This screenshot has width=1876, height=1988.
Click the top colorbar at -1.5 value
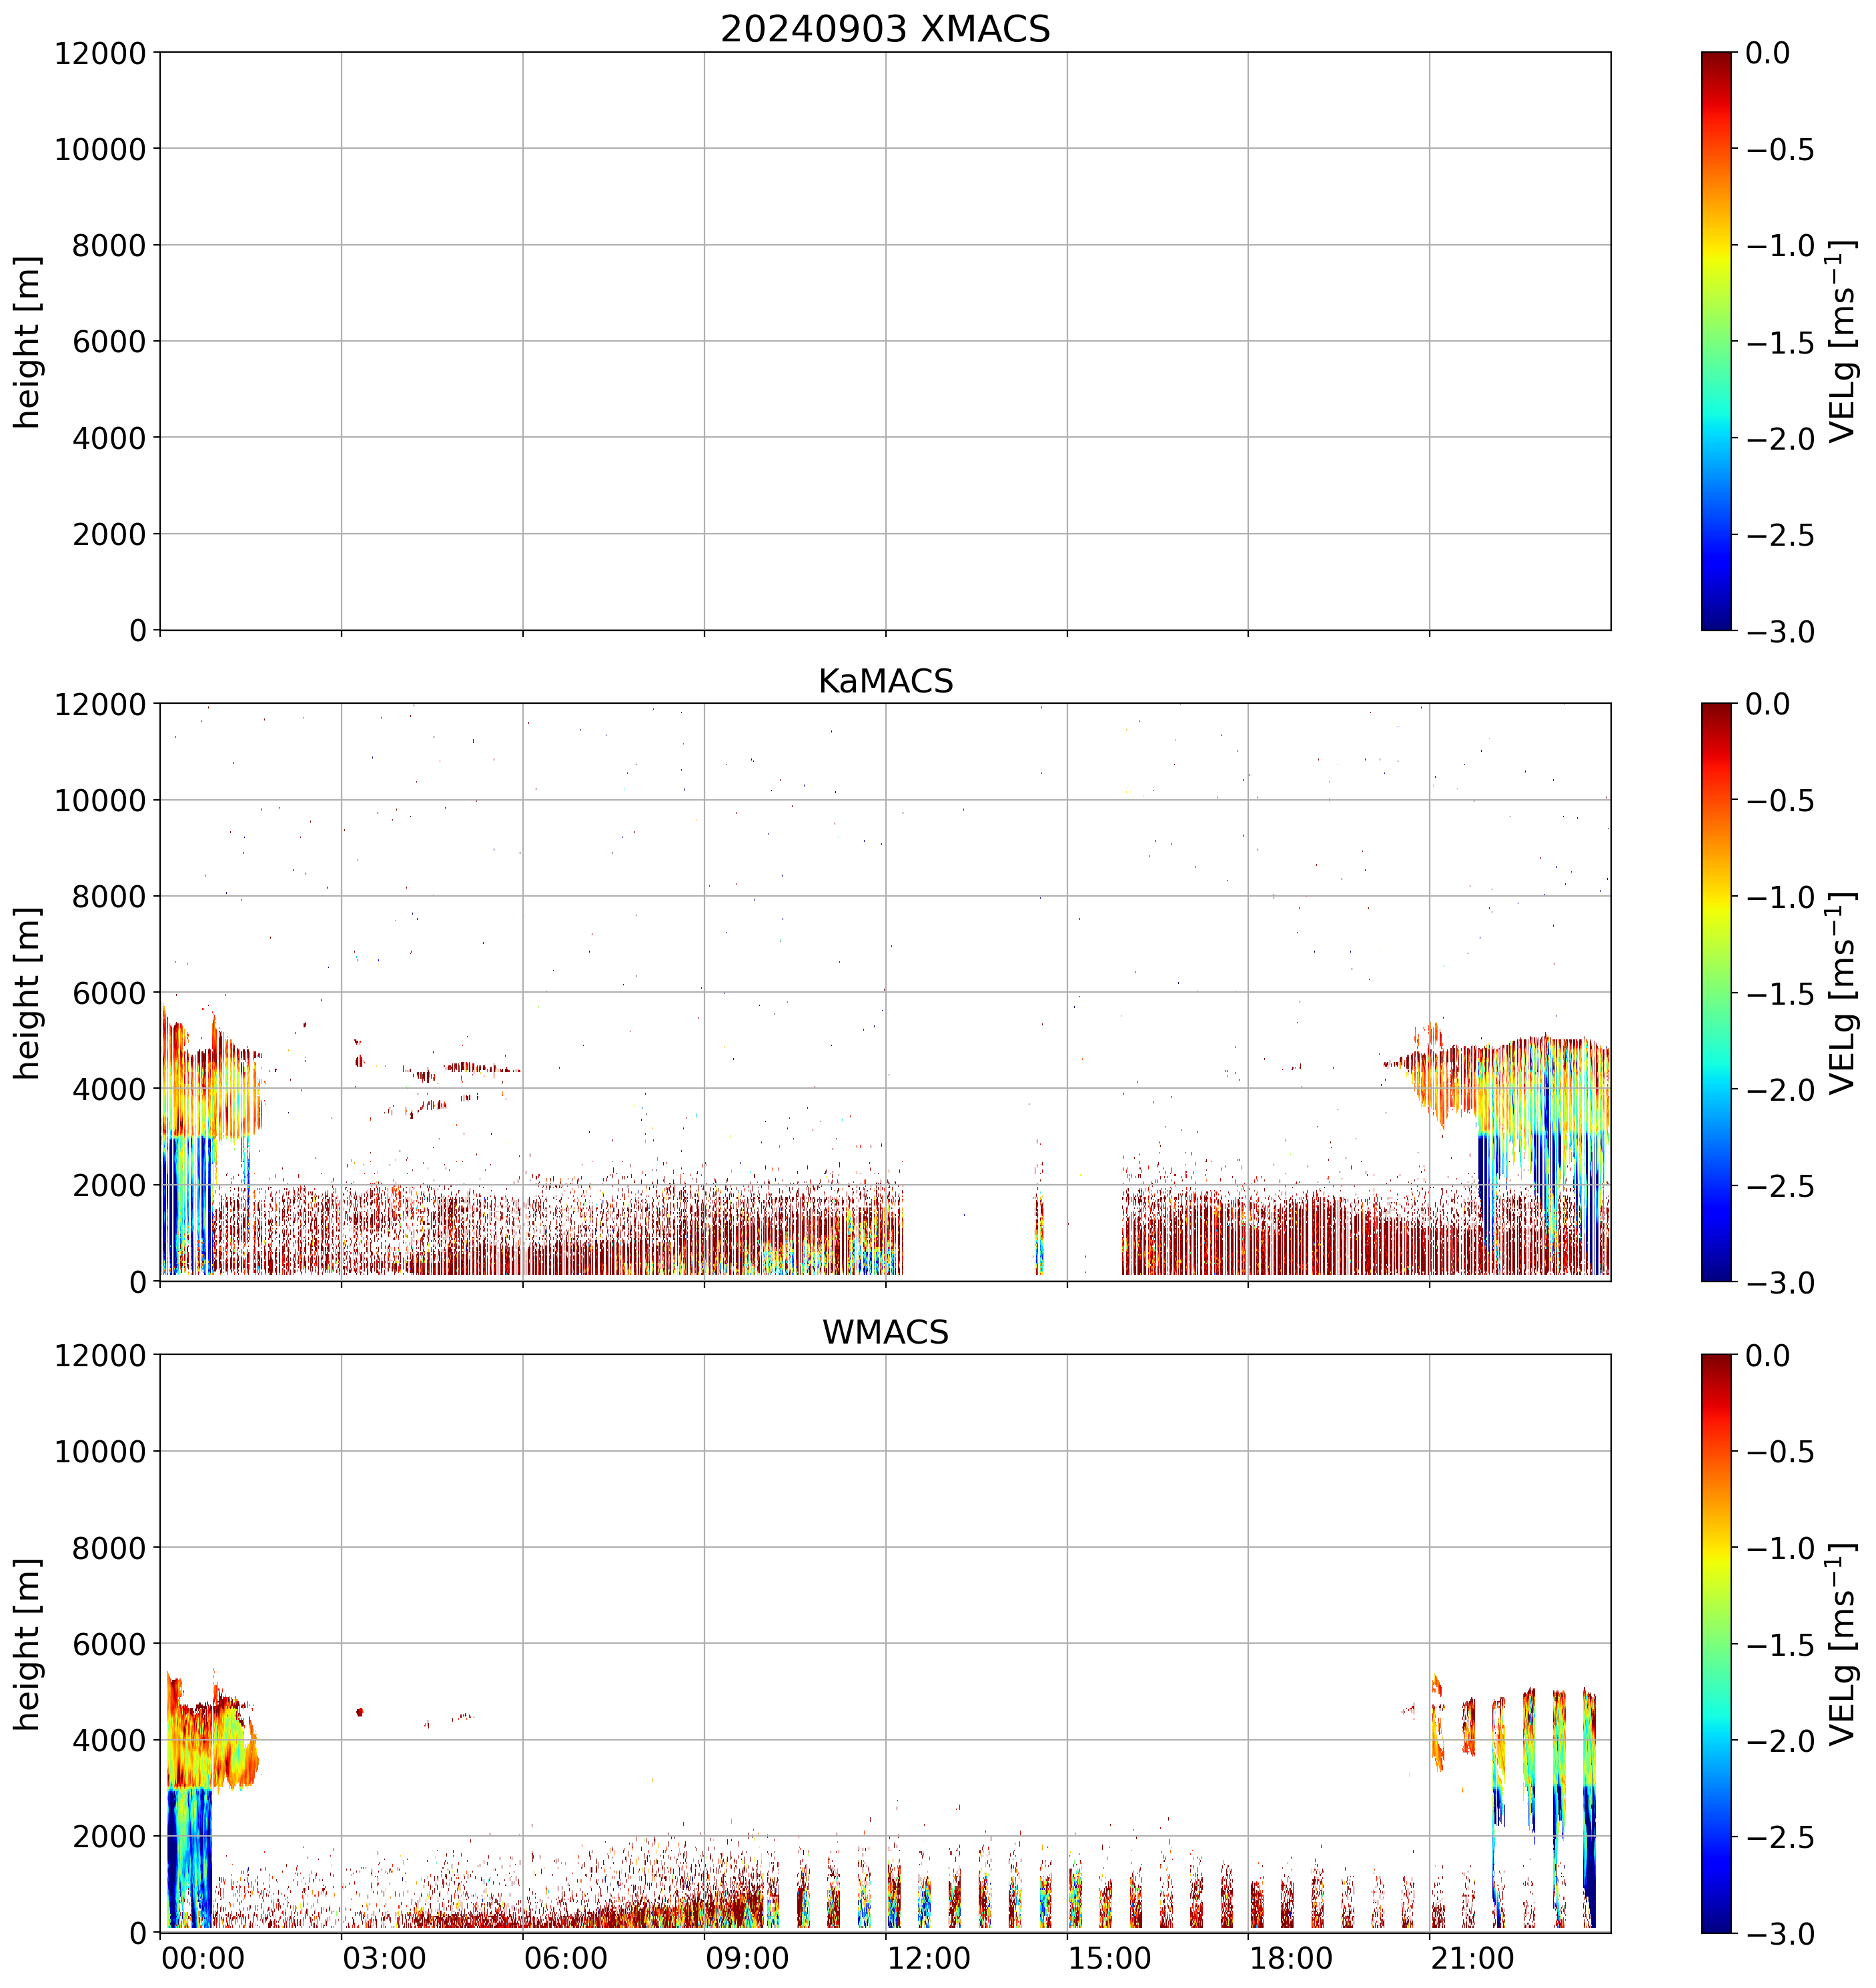[x=1717, y=342]
